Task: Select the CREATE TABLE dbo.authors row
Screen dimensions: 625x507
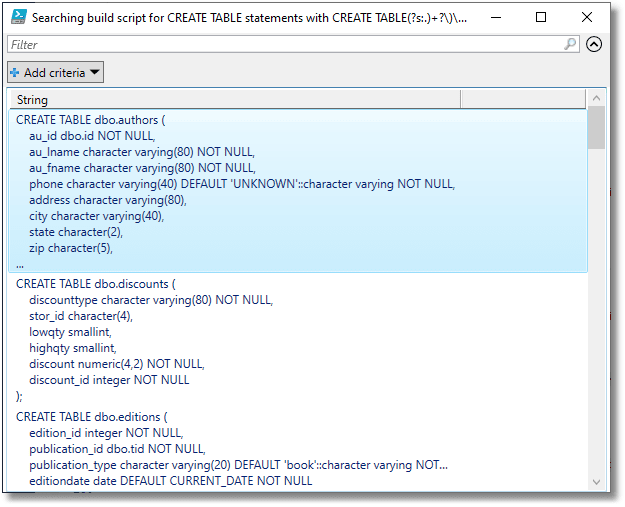Action: pos(298,191)
